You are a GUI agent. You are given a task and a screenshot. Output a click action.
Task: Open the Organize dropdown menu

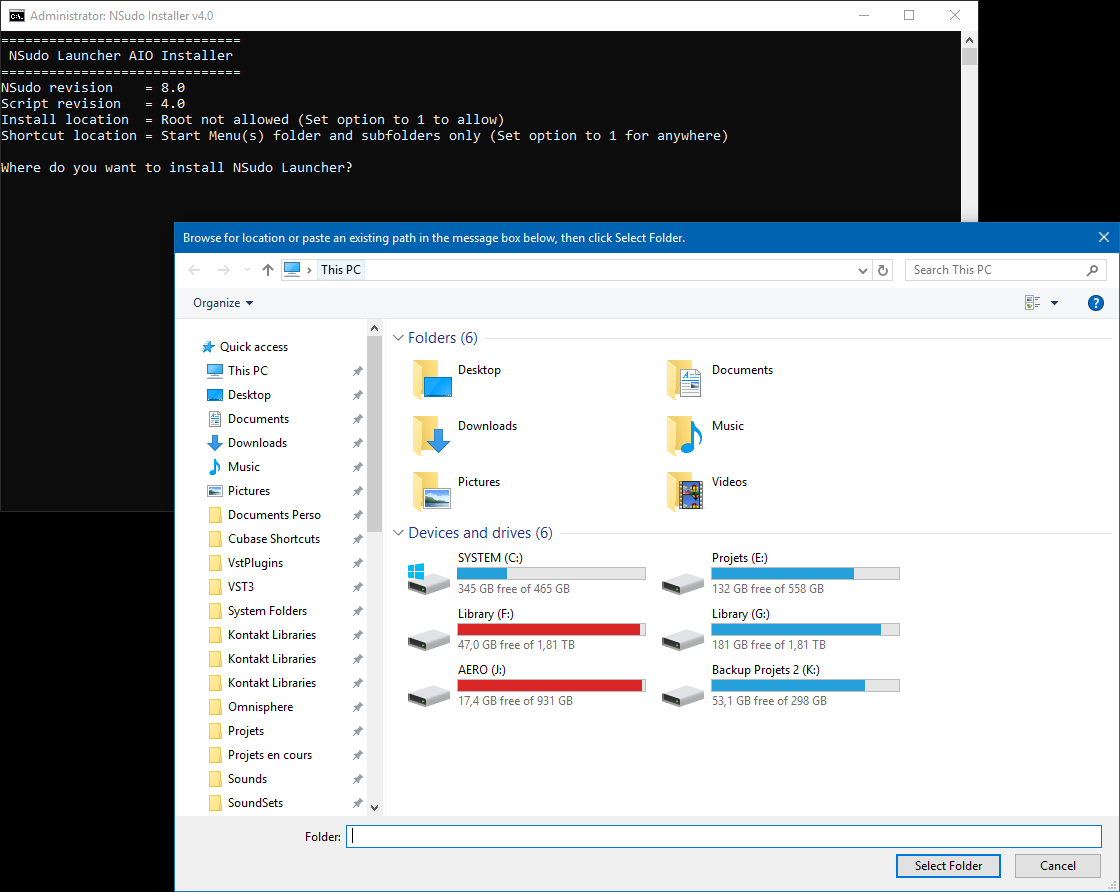pyautogui.click(x=219, y=302)
